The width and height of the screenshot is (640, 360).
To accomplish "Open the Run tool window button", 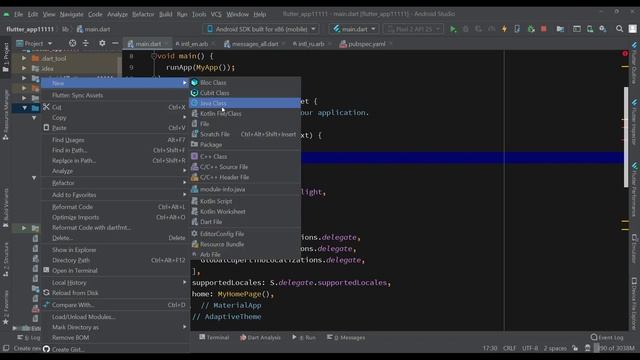I will (304, 338).
